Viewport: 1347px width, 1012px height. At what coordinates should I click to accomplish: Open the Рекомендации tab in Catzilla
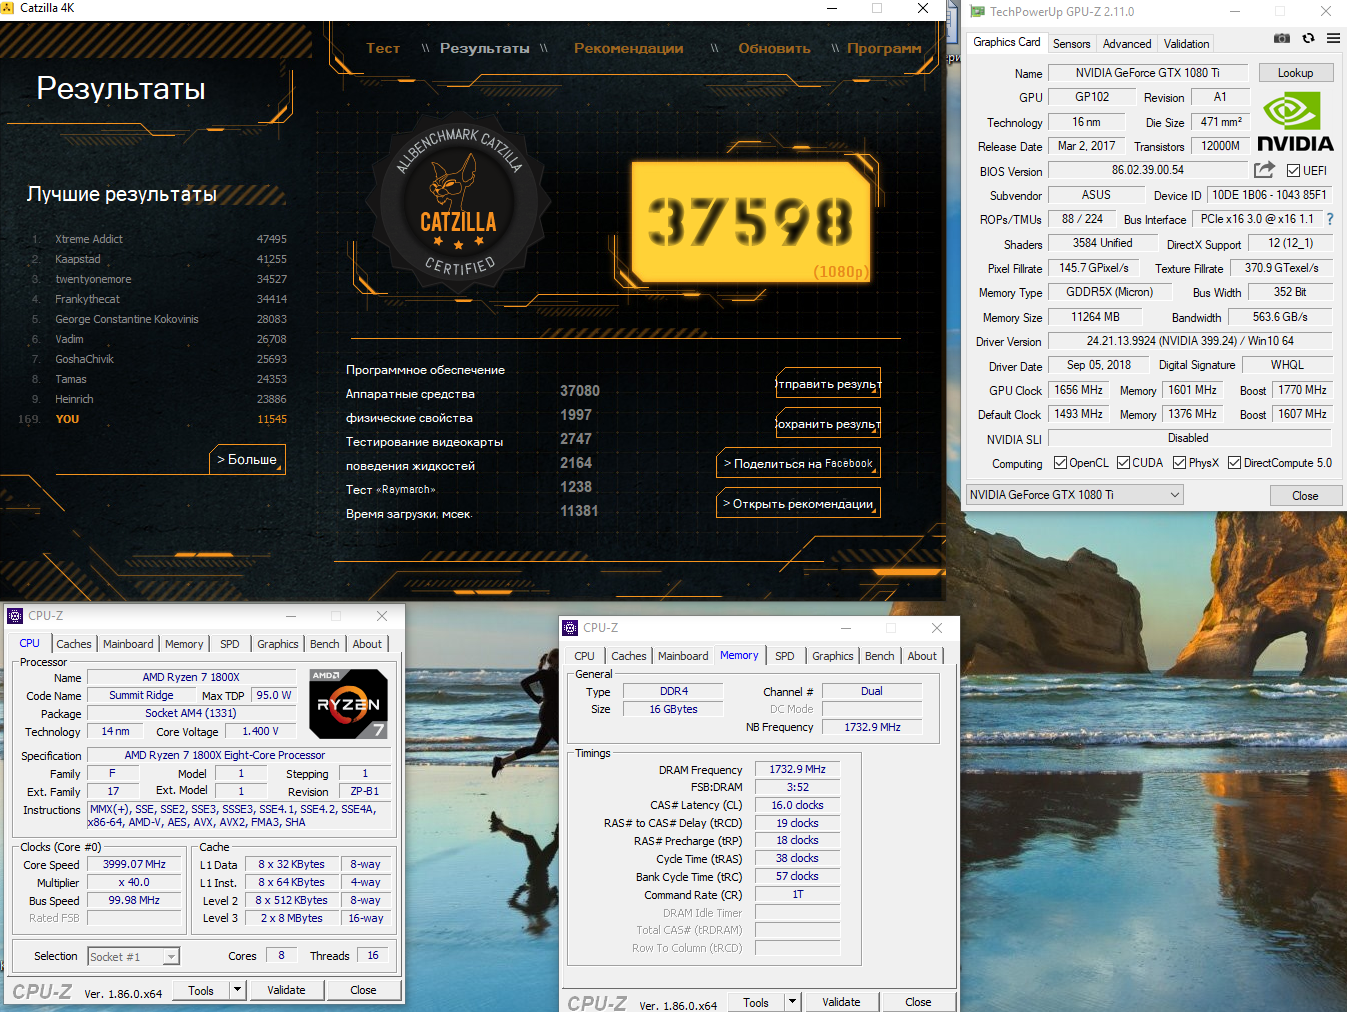pyautogui.click(x=629, y=48)
